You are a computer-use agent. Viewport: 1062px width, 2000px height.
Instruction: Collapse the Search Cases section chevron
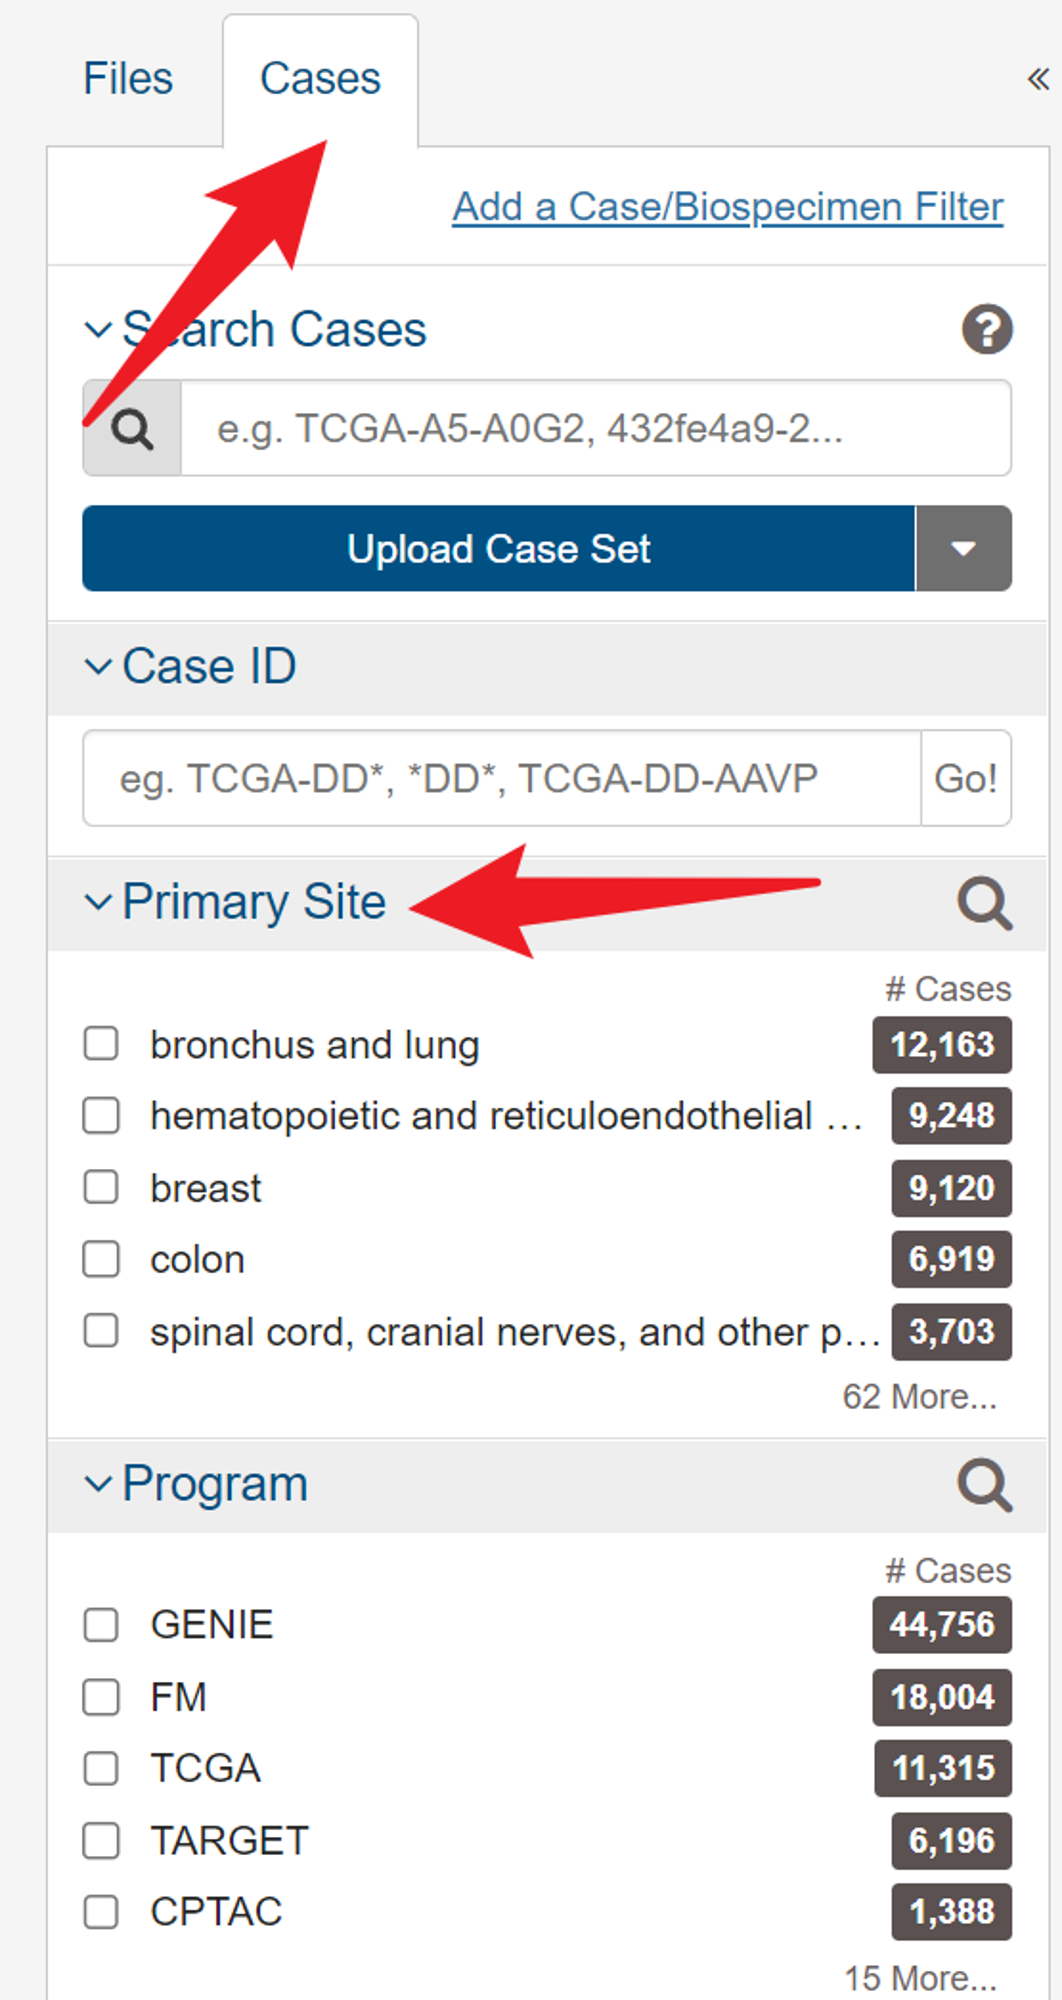coord(98,330)
